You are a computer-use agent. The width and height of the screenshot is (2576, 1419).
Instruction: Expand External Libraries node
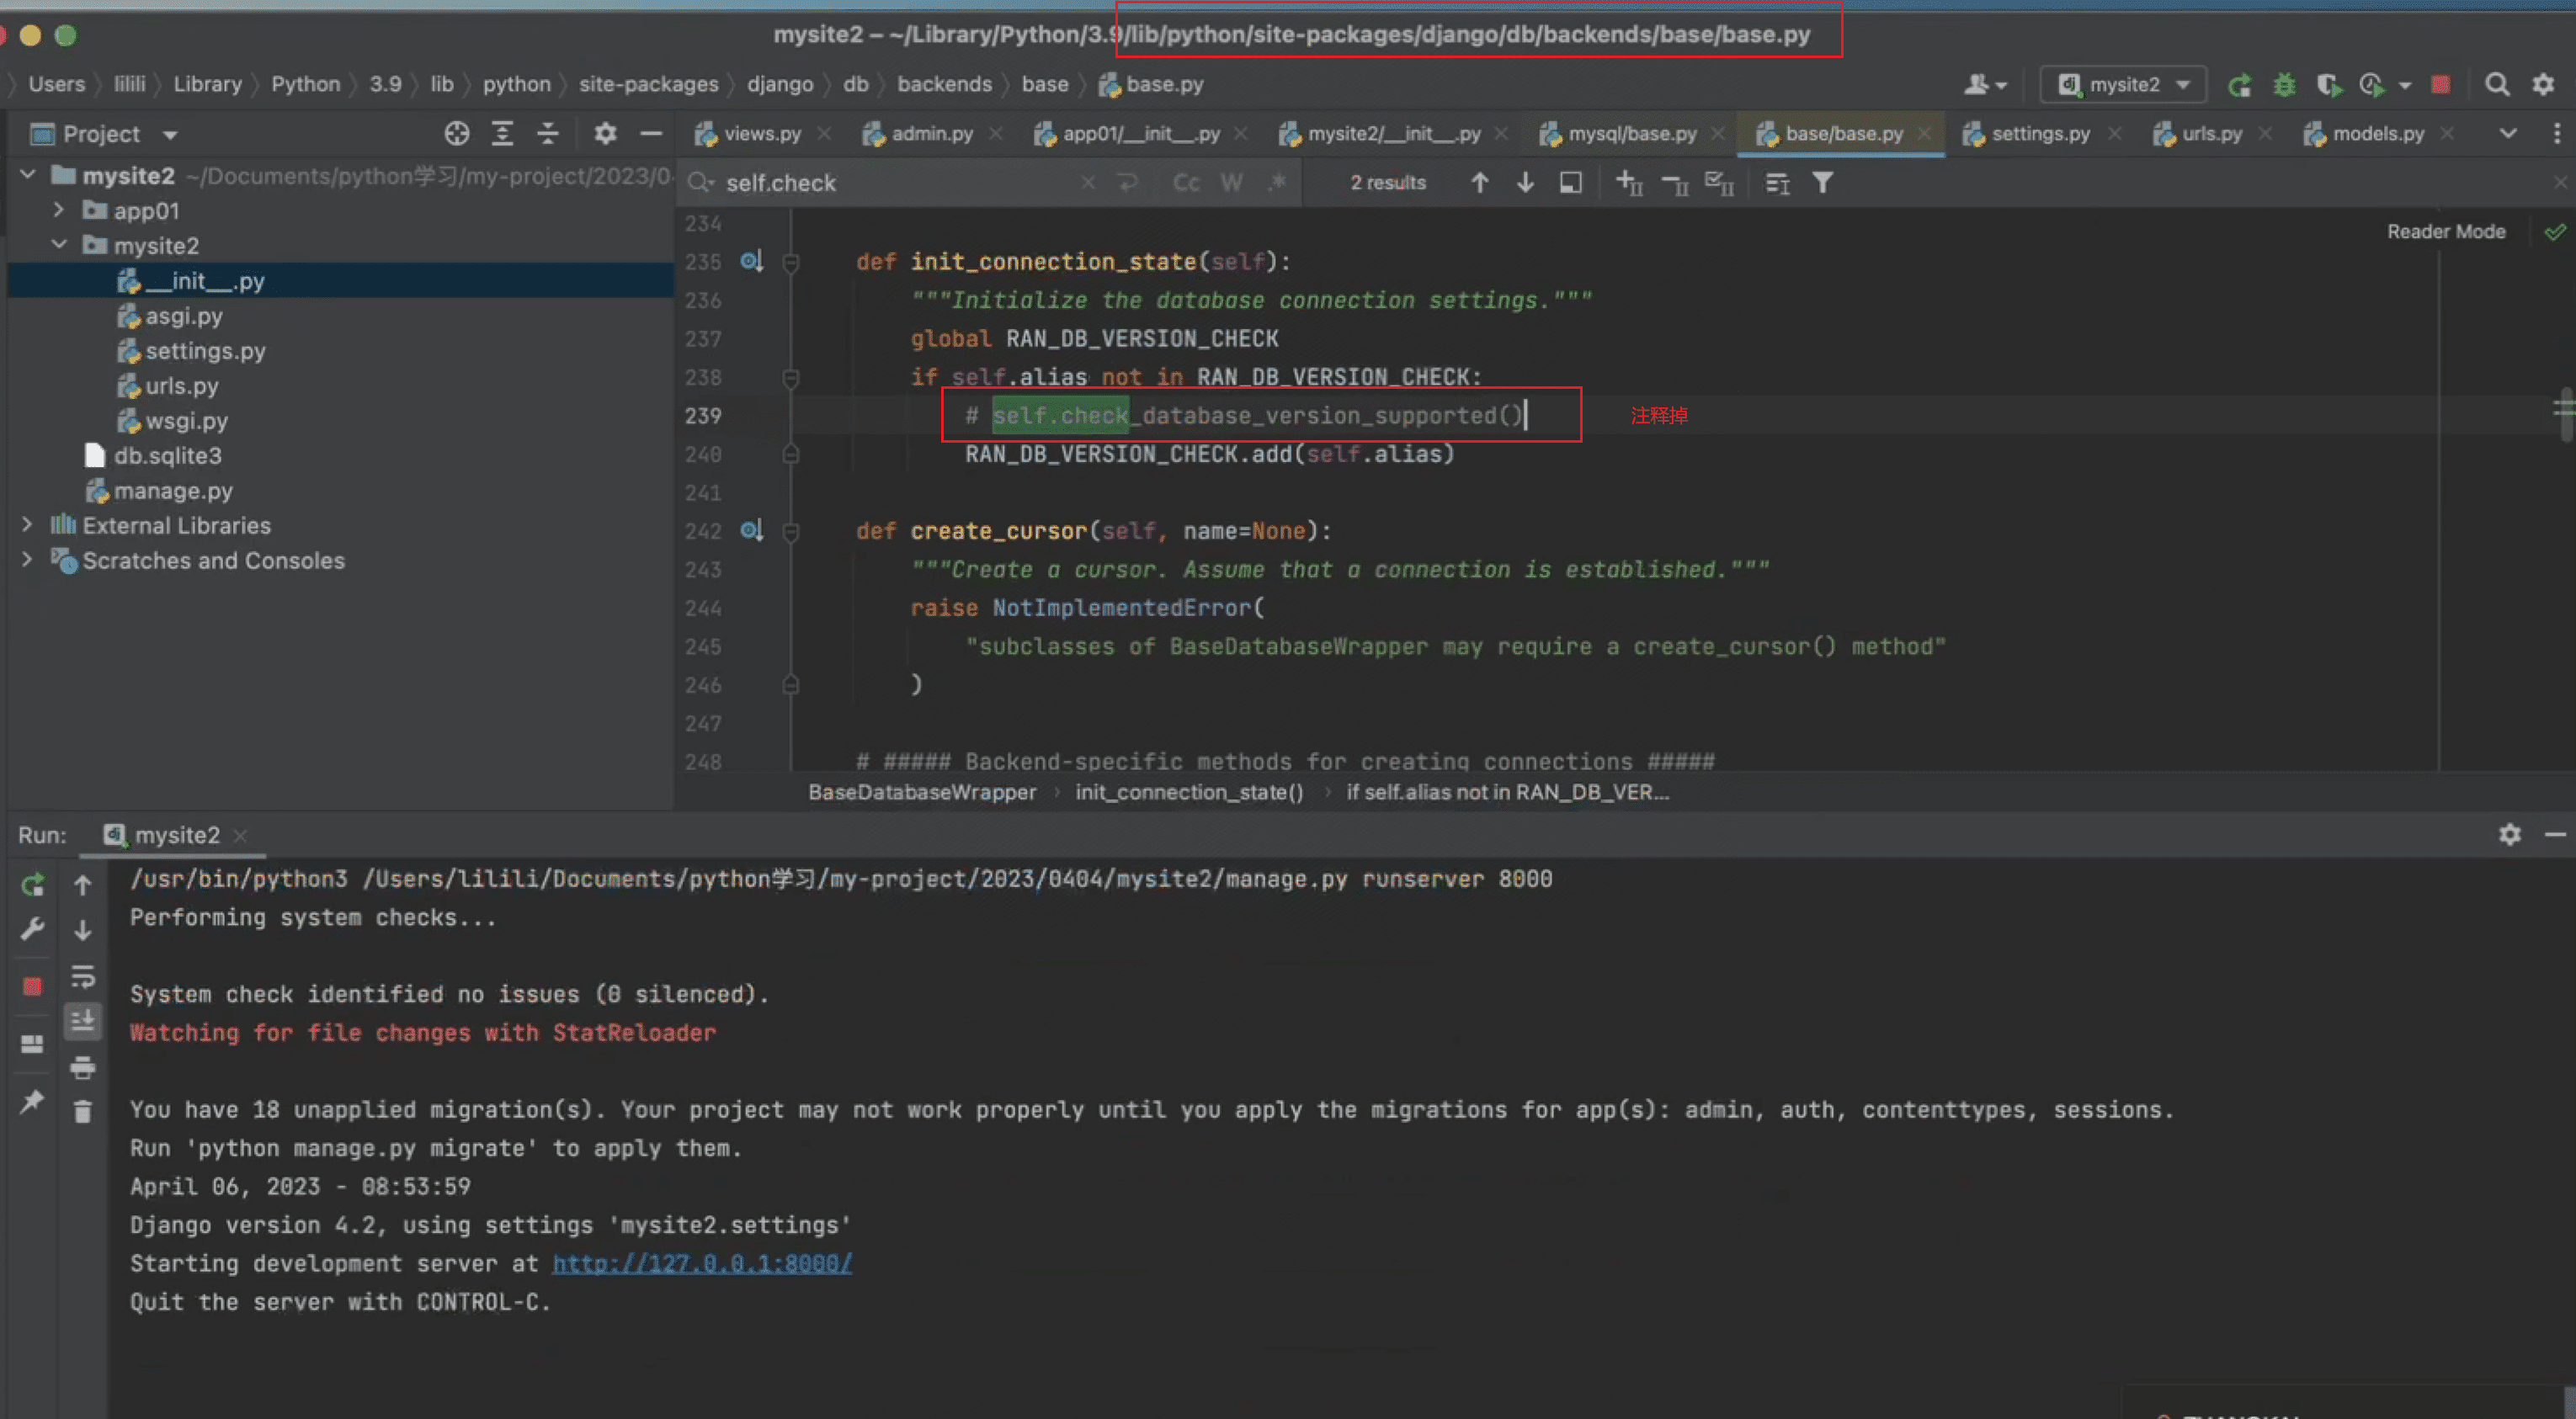[28, 525]
